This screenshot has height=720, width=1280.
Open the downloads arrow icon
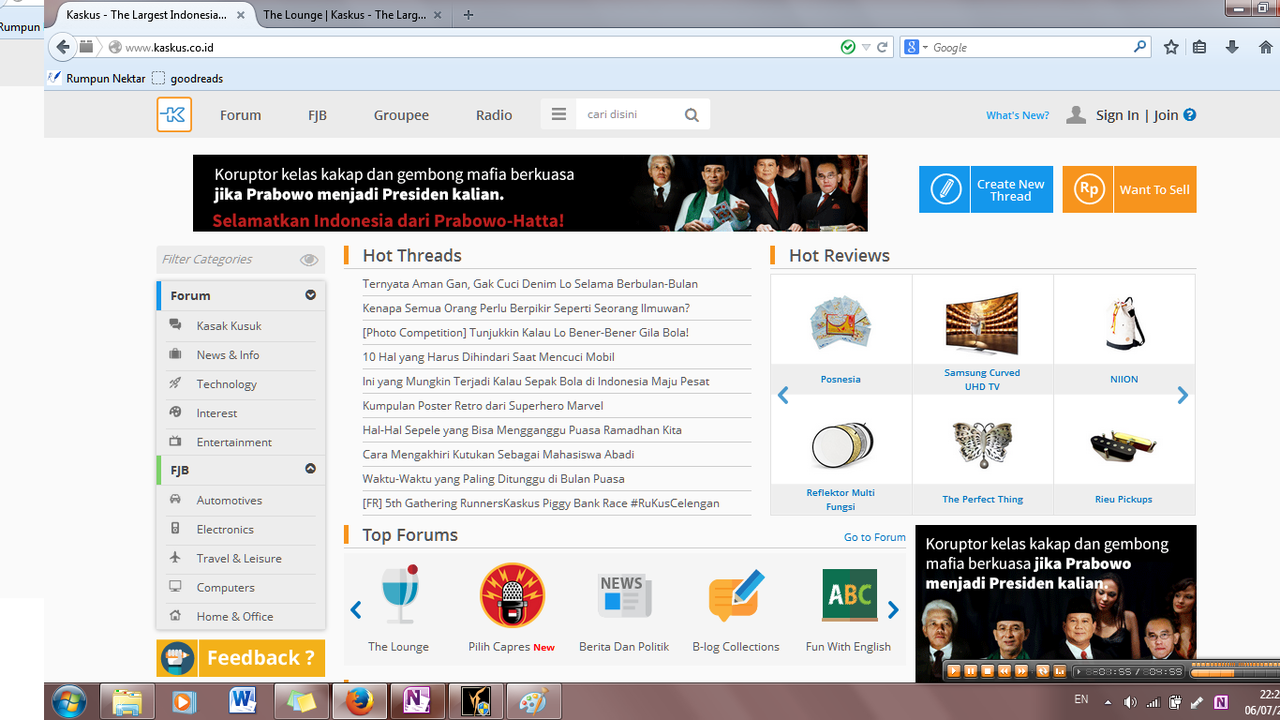1232,47
